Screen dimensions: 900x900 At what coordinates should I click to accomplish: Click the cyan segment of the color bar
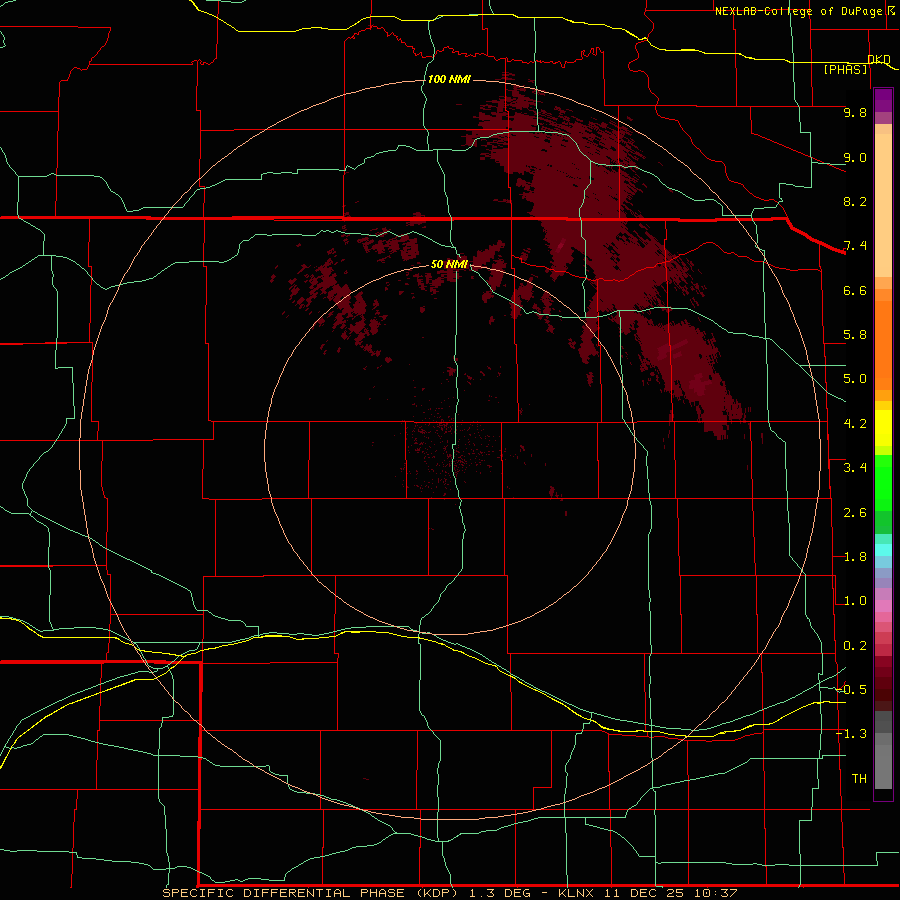pos(883,549)
